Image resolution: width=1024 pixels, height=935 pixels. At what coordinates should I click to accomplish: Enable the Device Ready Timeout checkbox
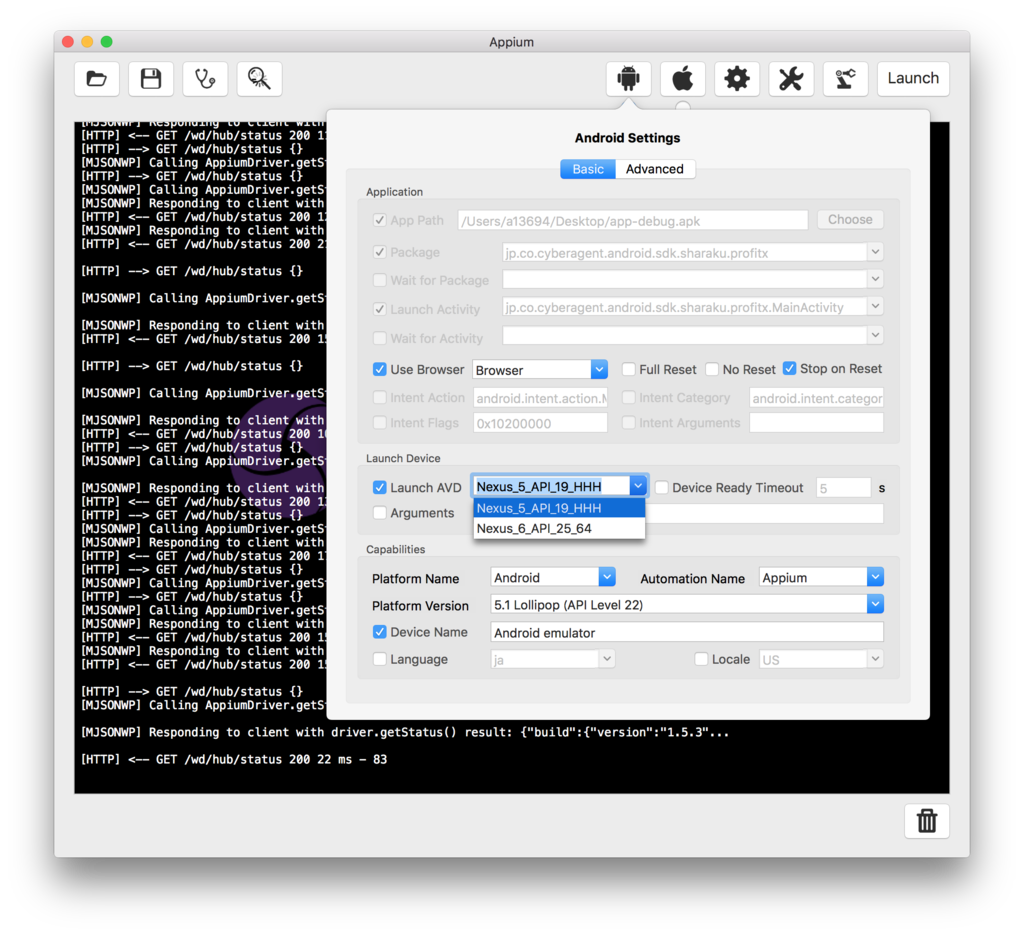(x=662, y=487)
